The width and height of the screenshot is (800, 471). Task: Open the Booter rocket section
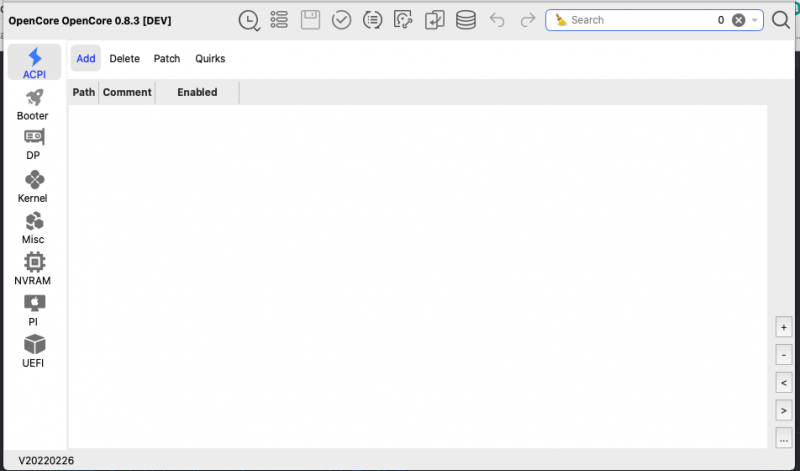(33, 105)
